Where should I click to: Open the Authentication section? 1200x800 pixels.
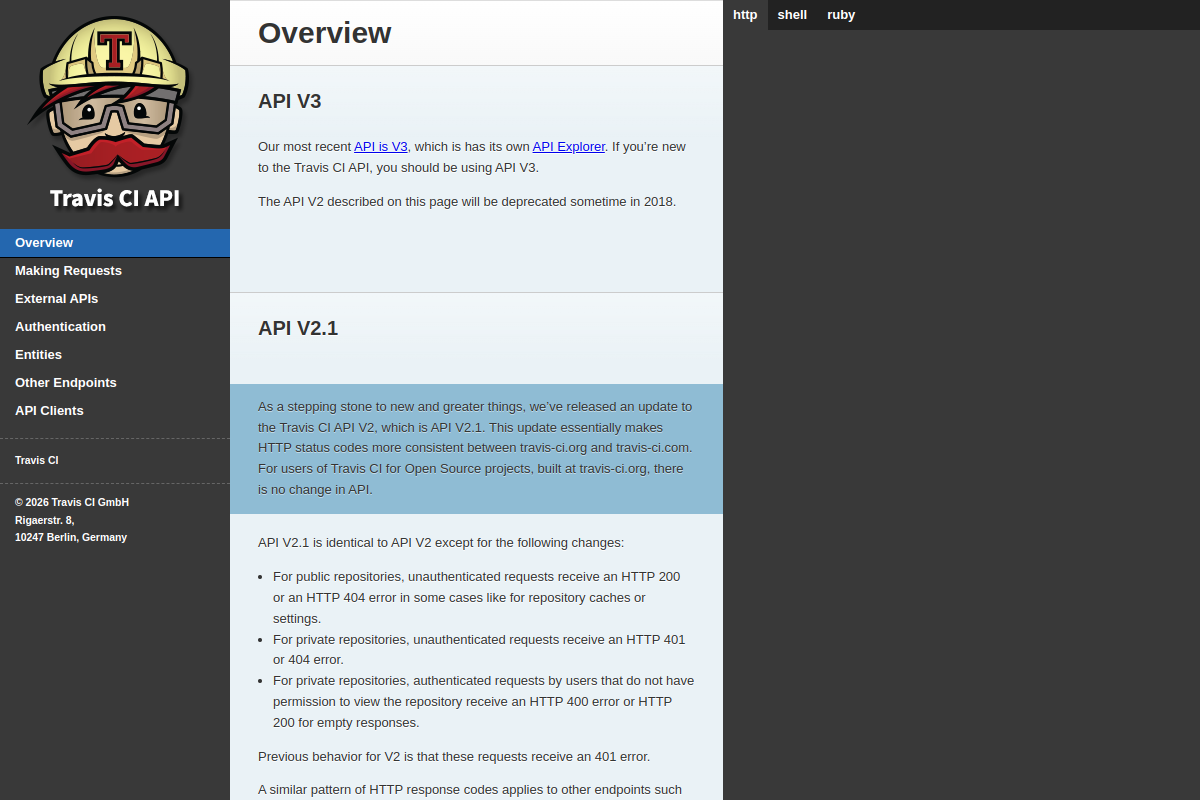(115, 327)
